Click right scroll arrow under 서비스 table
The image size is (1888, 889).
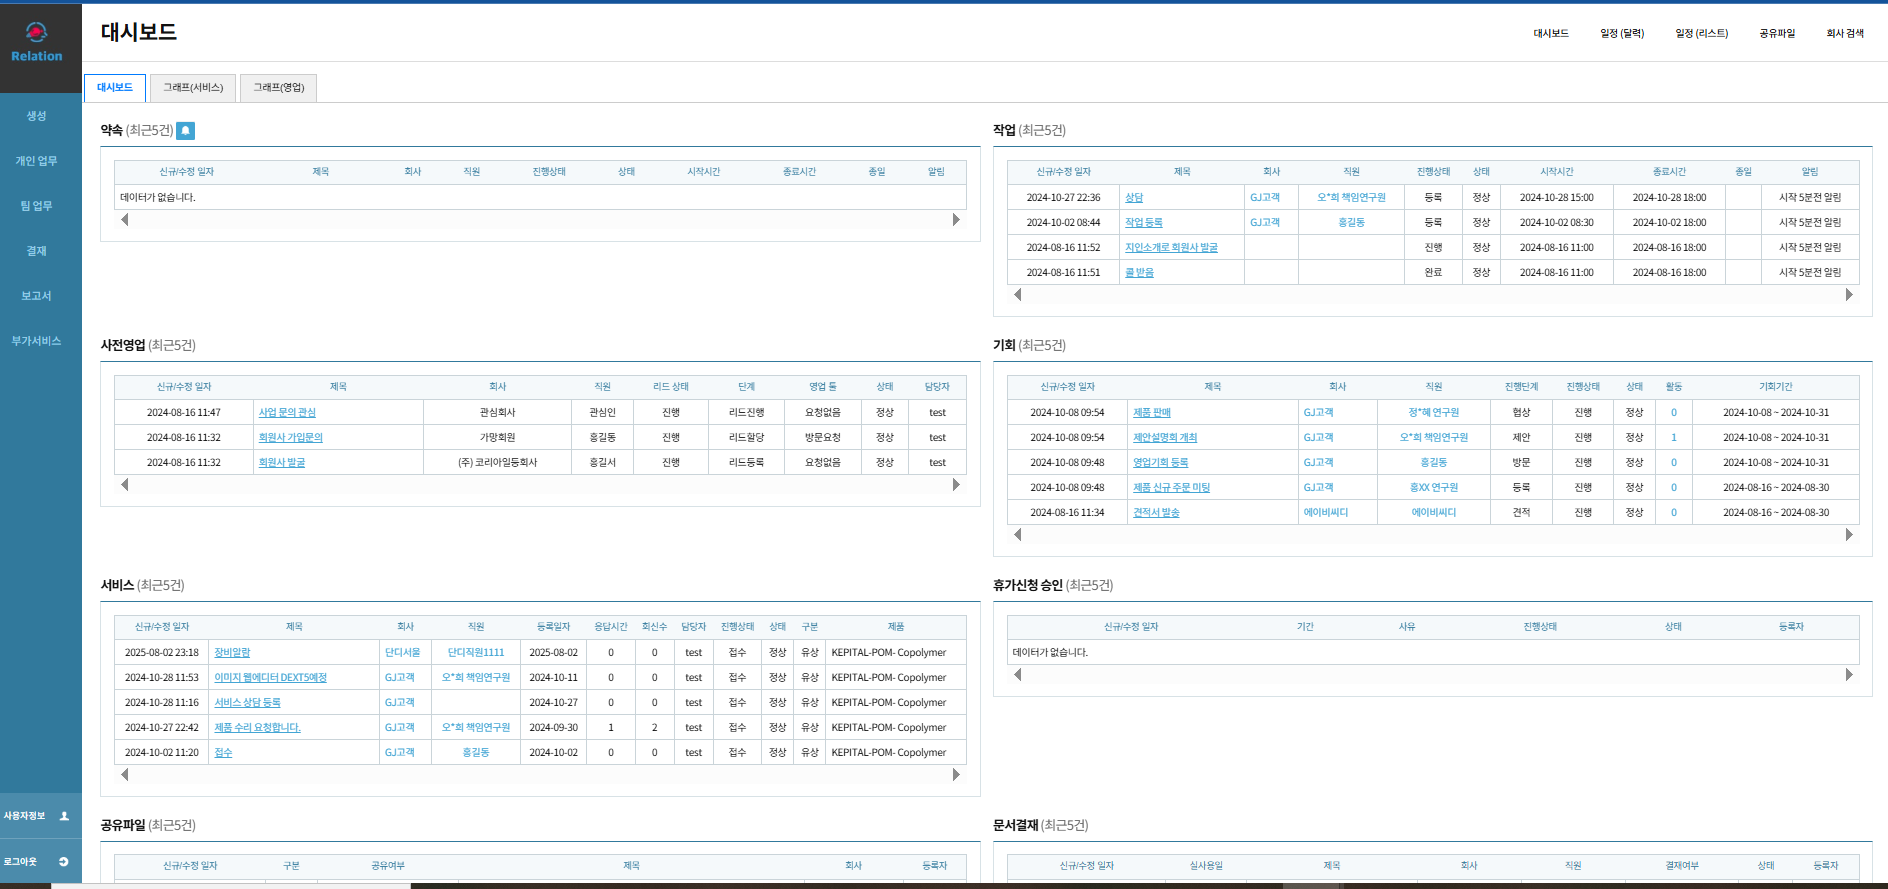pos(956,775)
